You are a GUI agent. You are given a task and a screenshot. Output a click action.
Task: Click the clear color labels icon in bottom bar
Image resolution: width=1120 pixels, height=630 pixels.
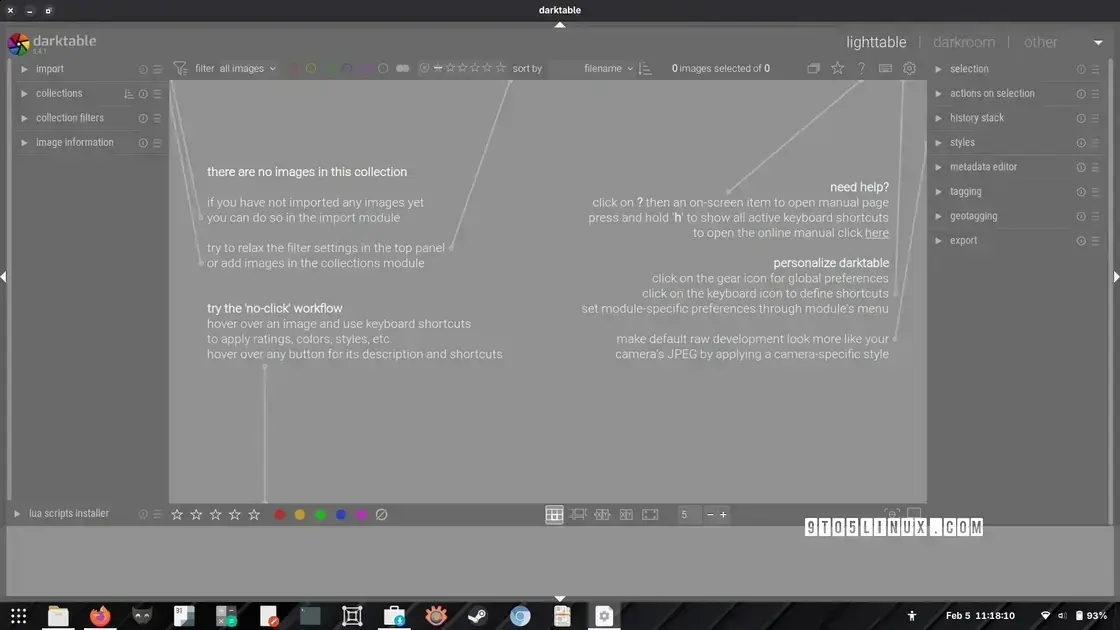coord(381,514)
